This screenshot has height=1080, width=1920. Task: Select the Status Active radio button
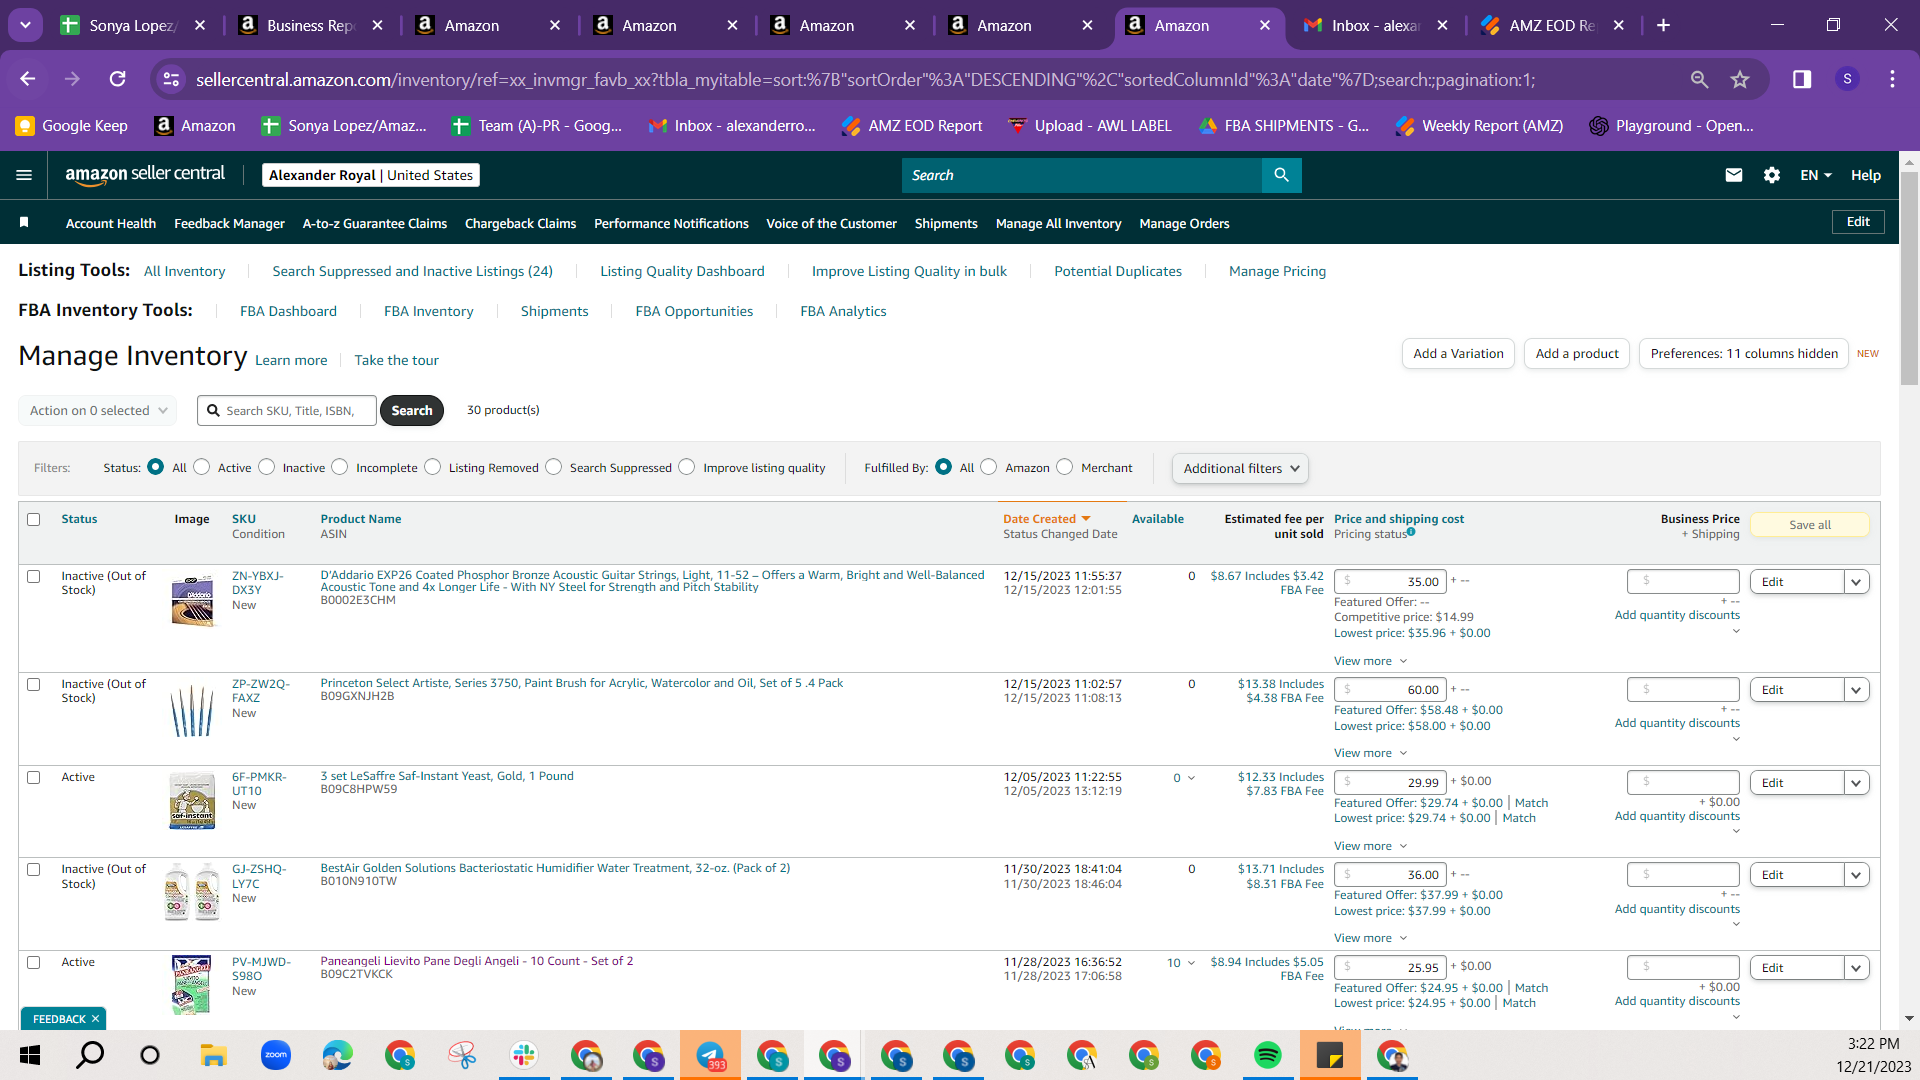coord(202,467)
